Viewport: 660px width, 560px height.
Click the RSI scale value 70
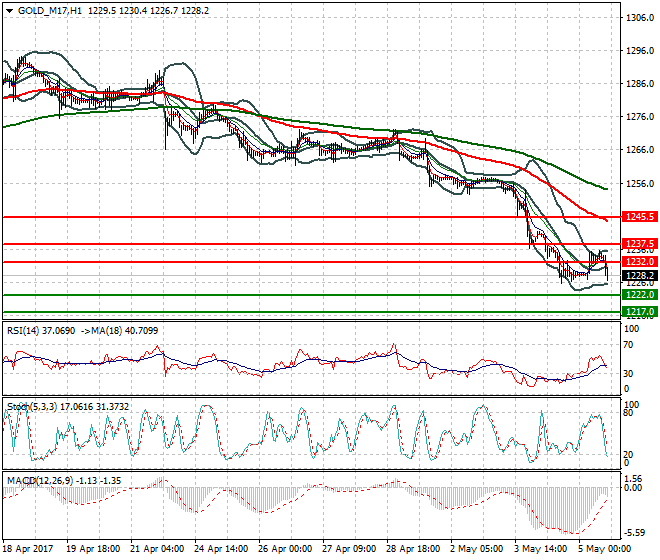[x=628, y=345]
